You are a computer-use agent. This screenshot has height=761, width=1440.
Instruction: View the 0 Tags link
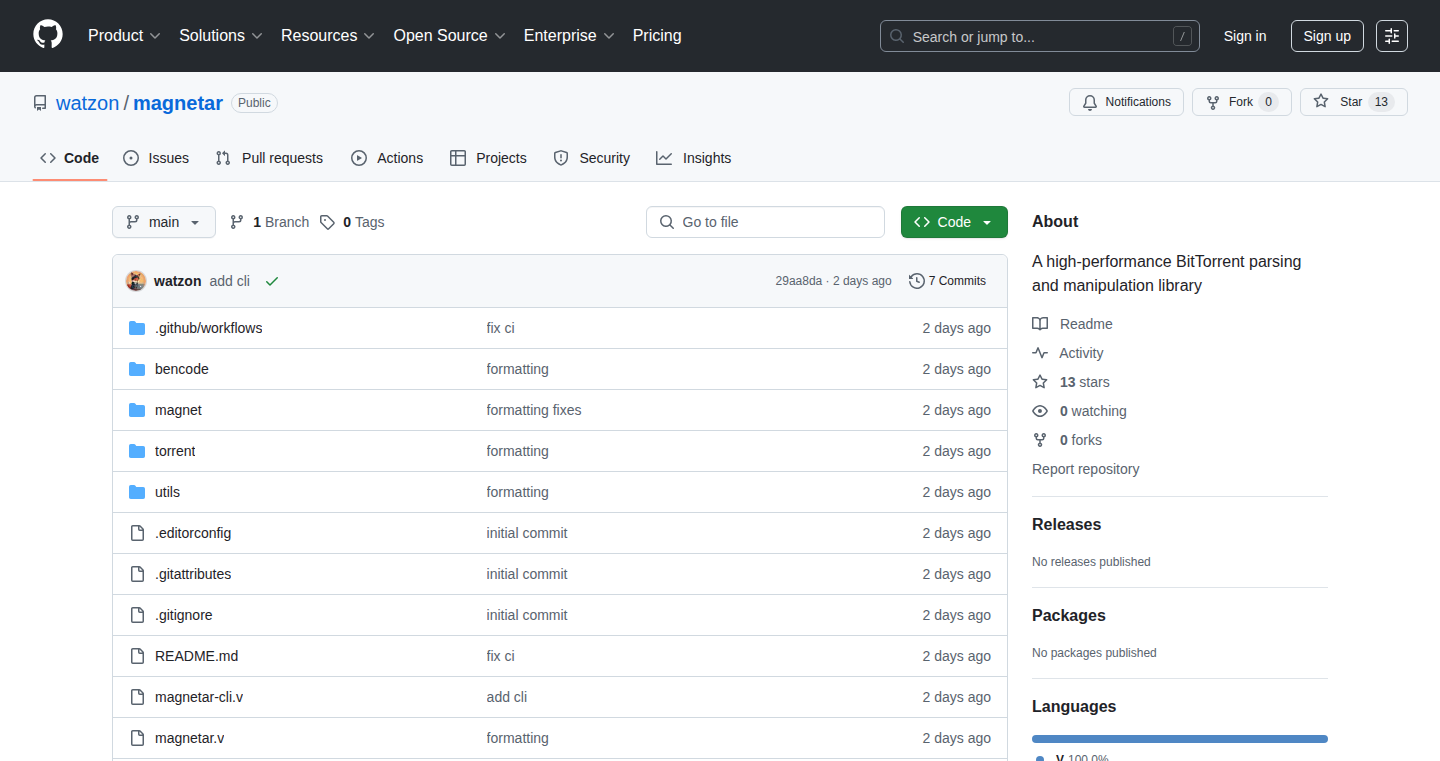[352, 222]
